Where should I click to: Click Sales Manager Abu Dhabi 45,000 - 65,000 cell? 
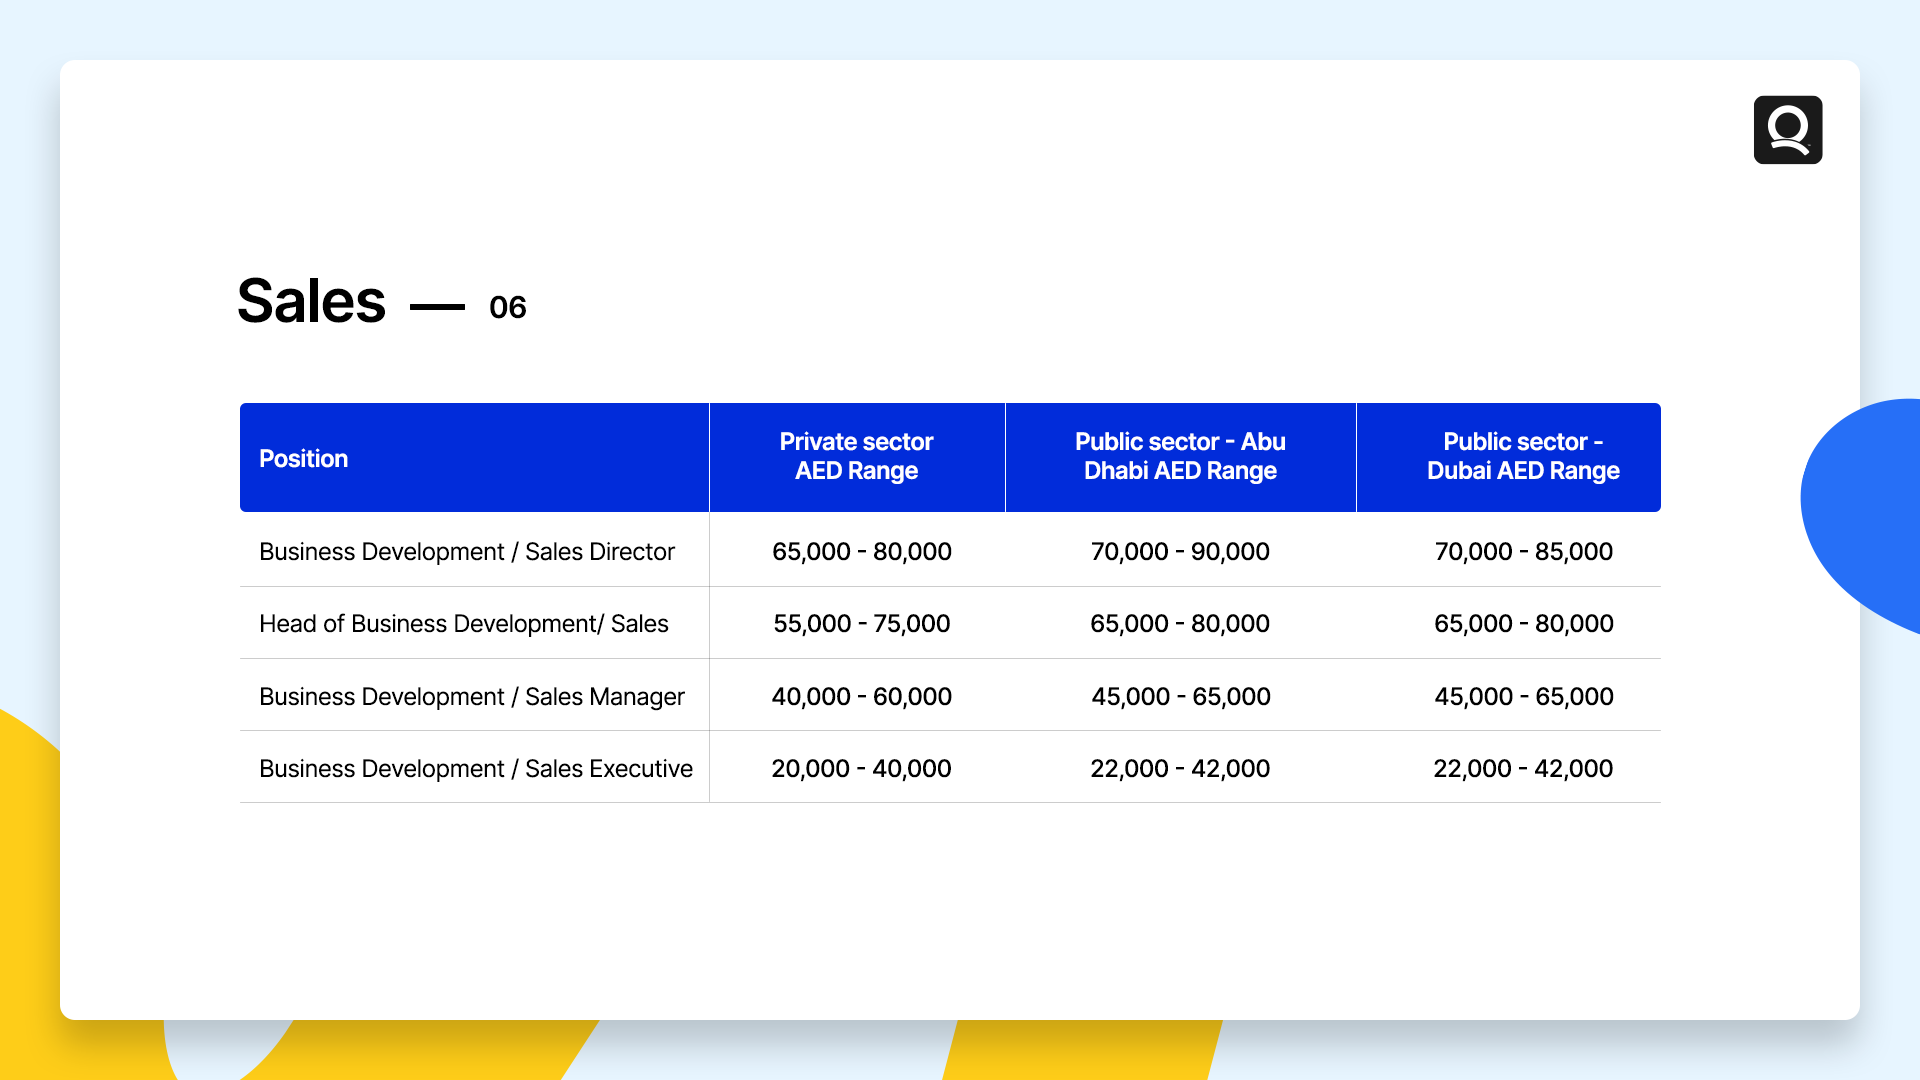coord(1180,696)
